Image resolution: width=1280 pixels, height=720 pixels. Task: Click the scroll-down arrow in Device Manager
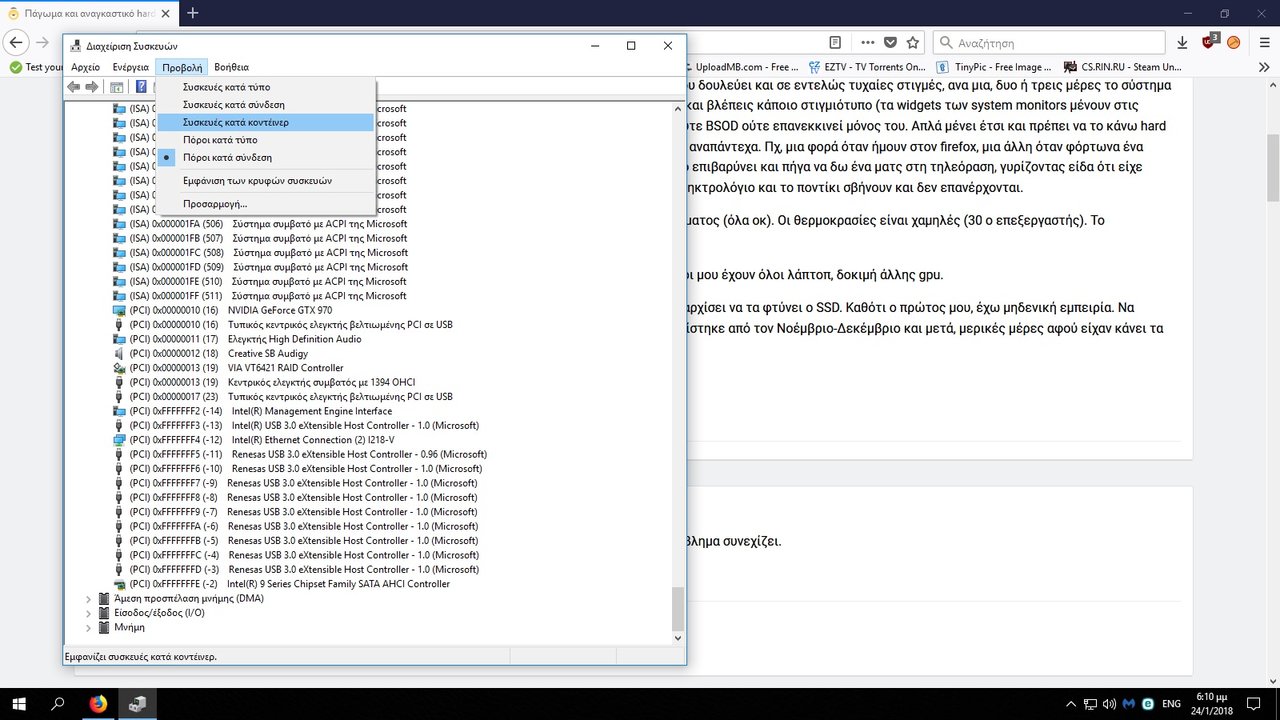(678, 638)
